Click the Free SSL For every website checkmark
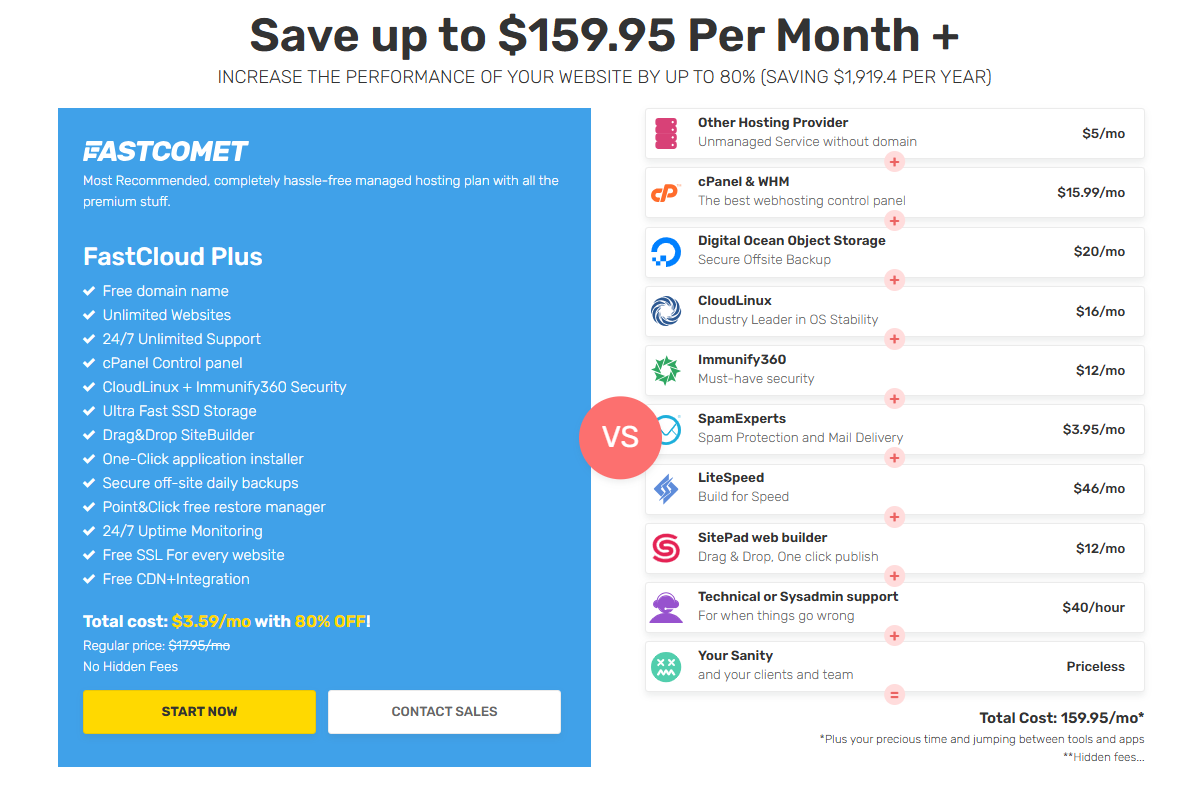Viewport: 1197px width, 789px height. [89, 555]
